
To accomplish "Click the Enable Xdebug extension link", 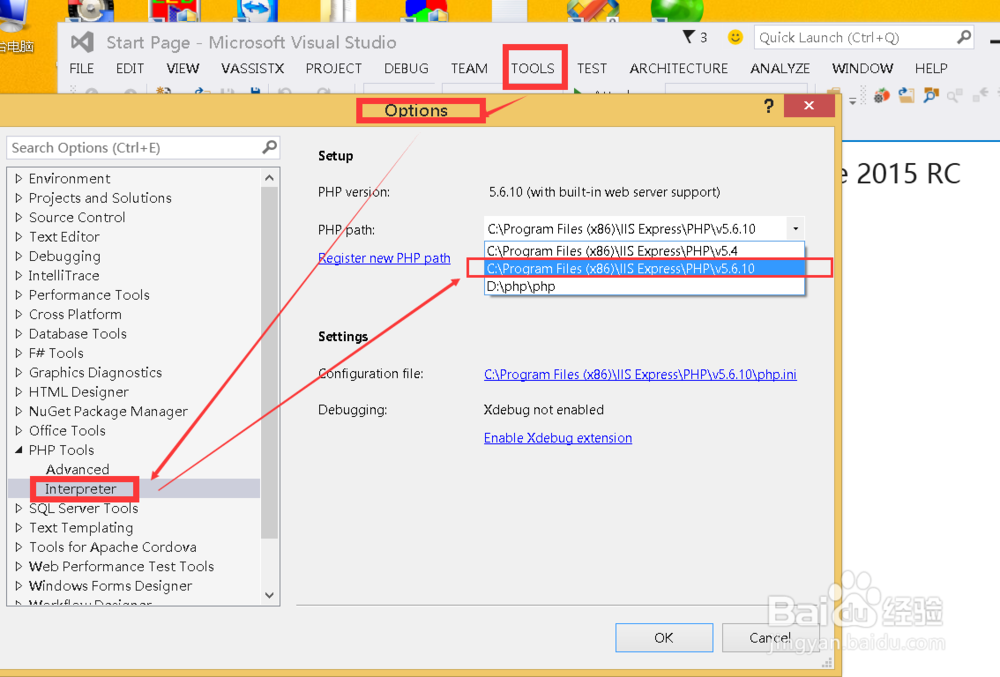I will coord(558,438).
